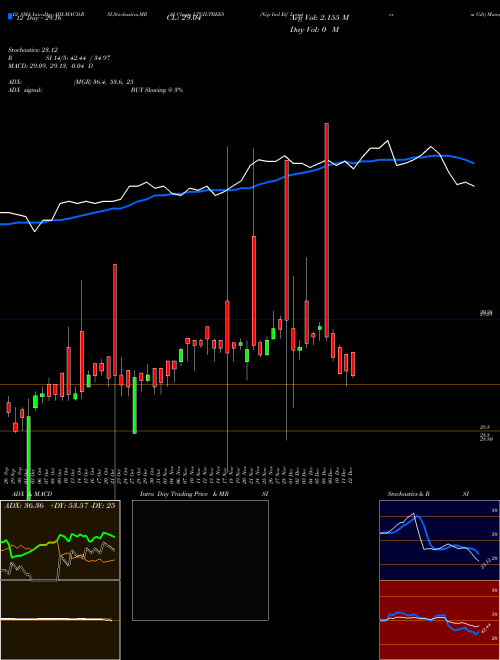The width and height of the screenshot is (500, 660).
Task: Select the 'Stochastics: 23.12' readout
Action: click(x=33, y=50)
